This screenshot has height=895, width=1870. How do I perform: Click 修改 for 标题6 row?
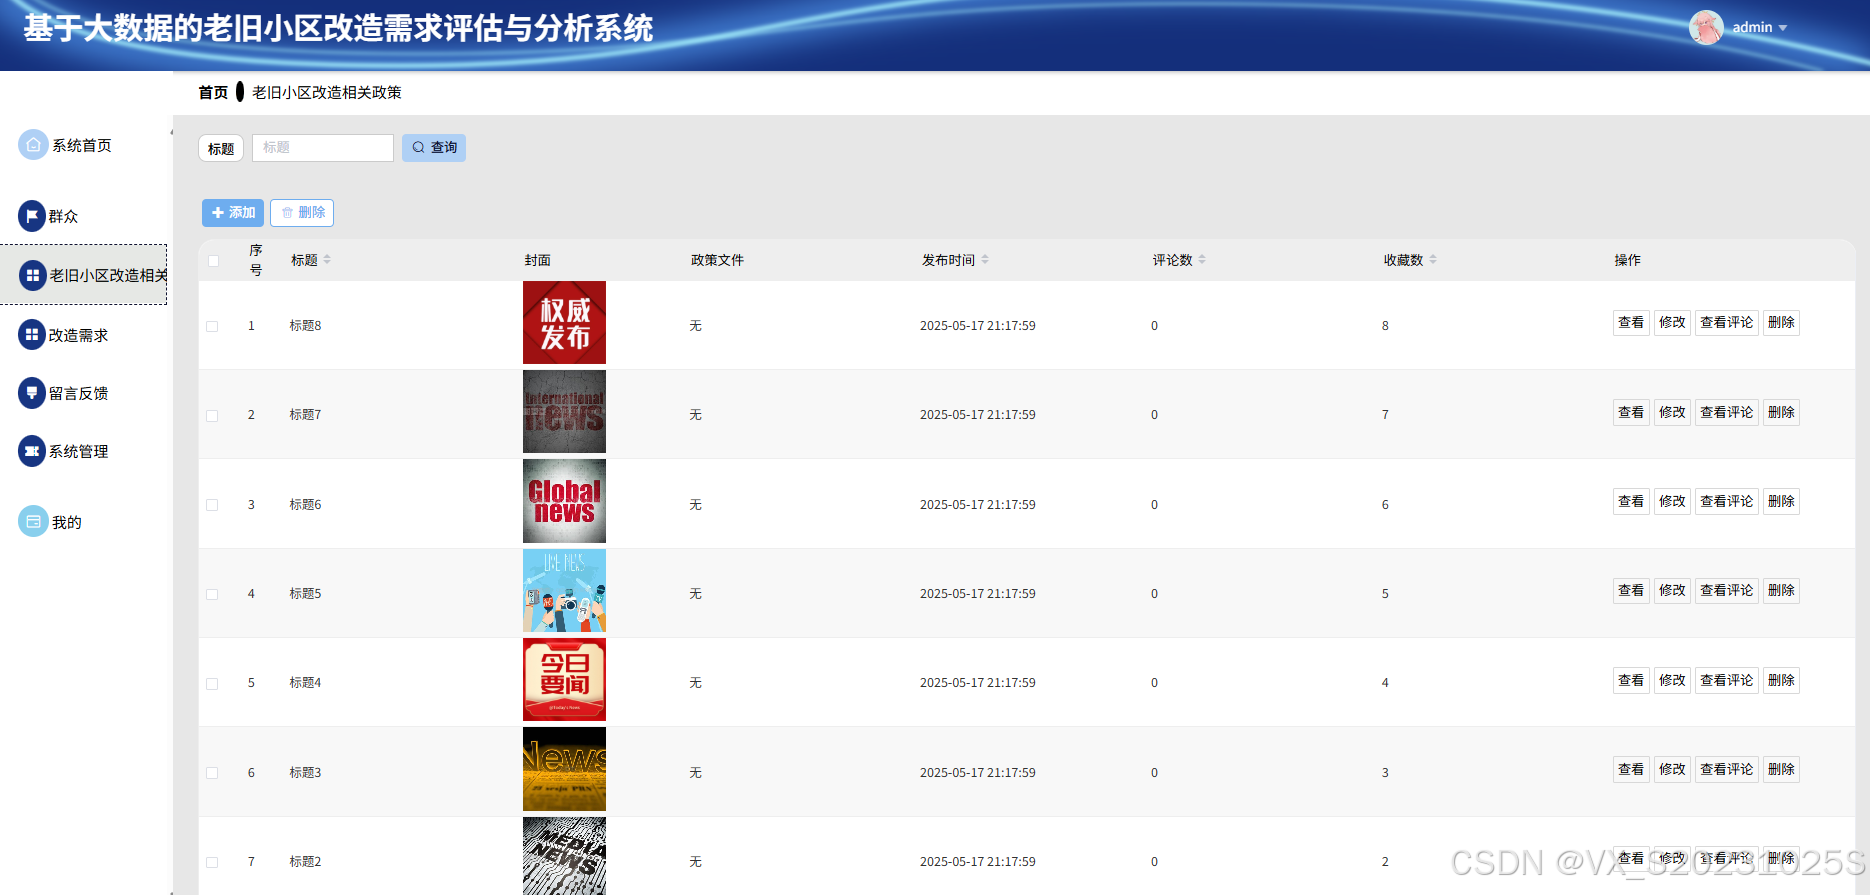click(x=1672, y=501)
